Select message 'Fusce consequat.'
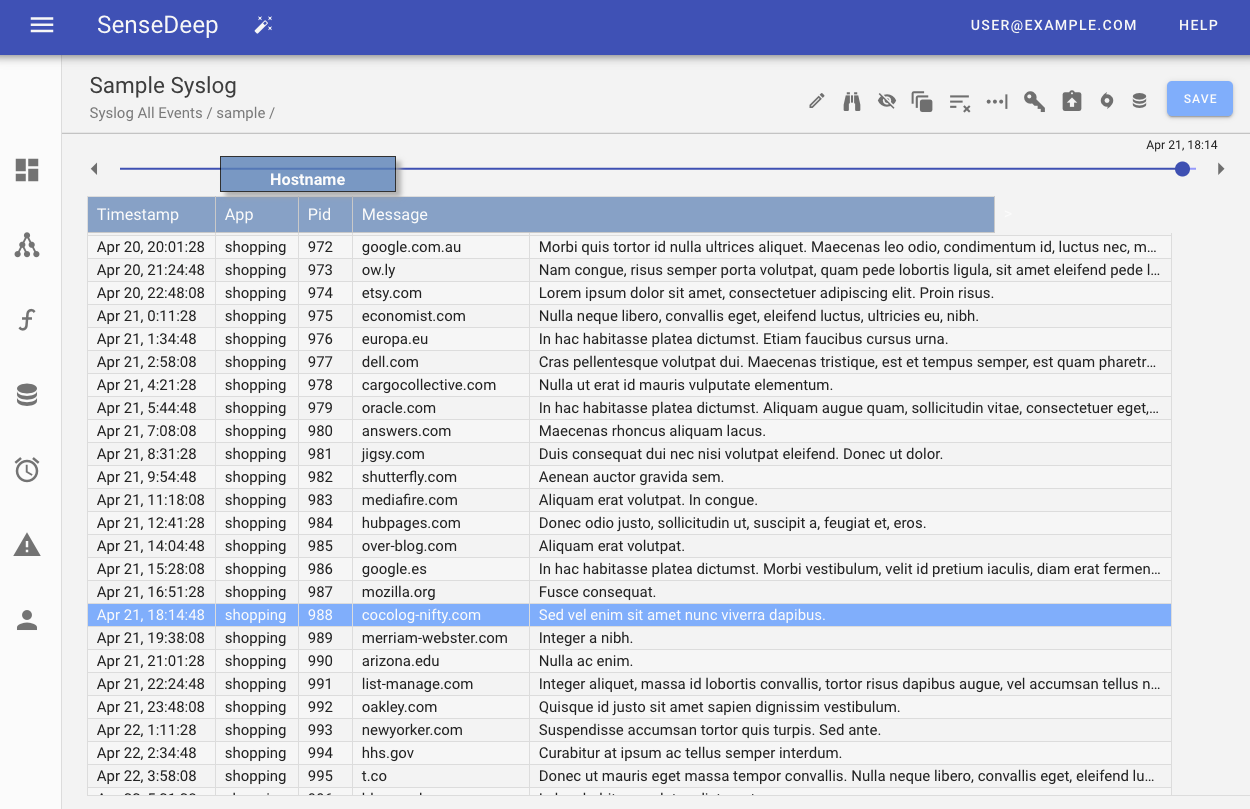The image size is (1250, 809). click(x=850, y=592)
